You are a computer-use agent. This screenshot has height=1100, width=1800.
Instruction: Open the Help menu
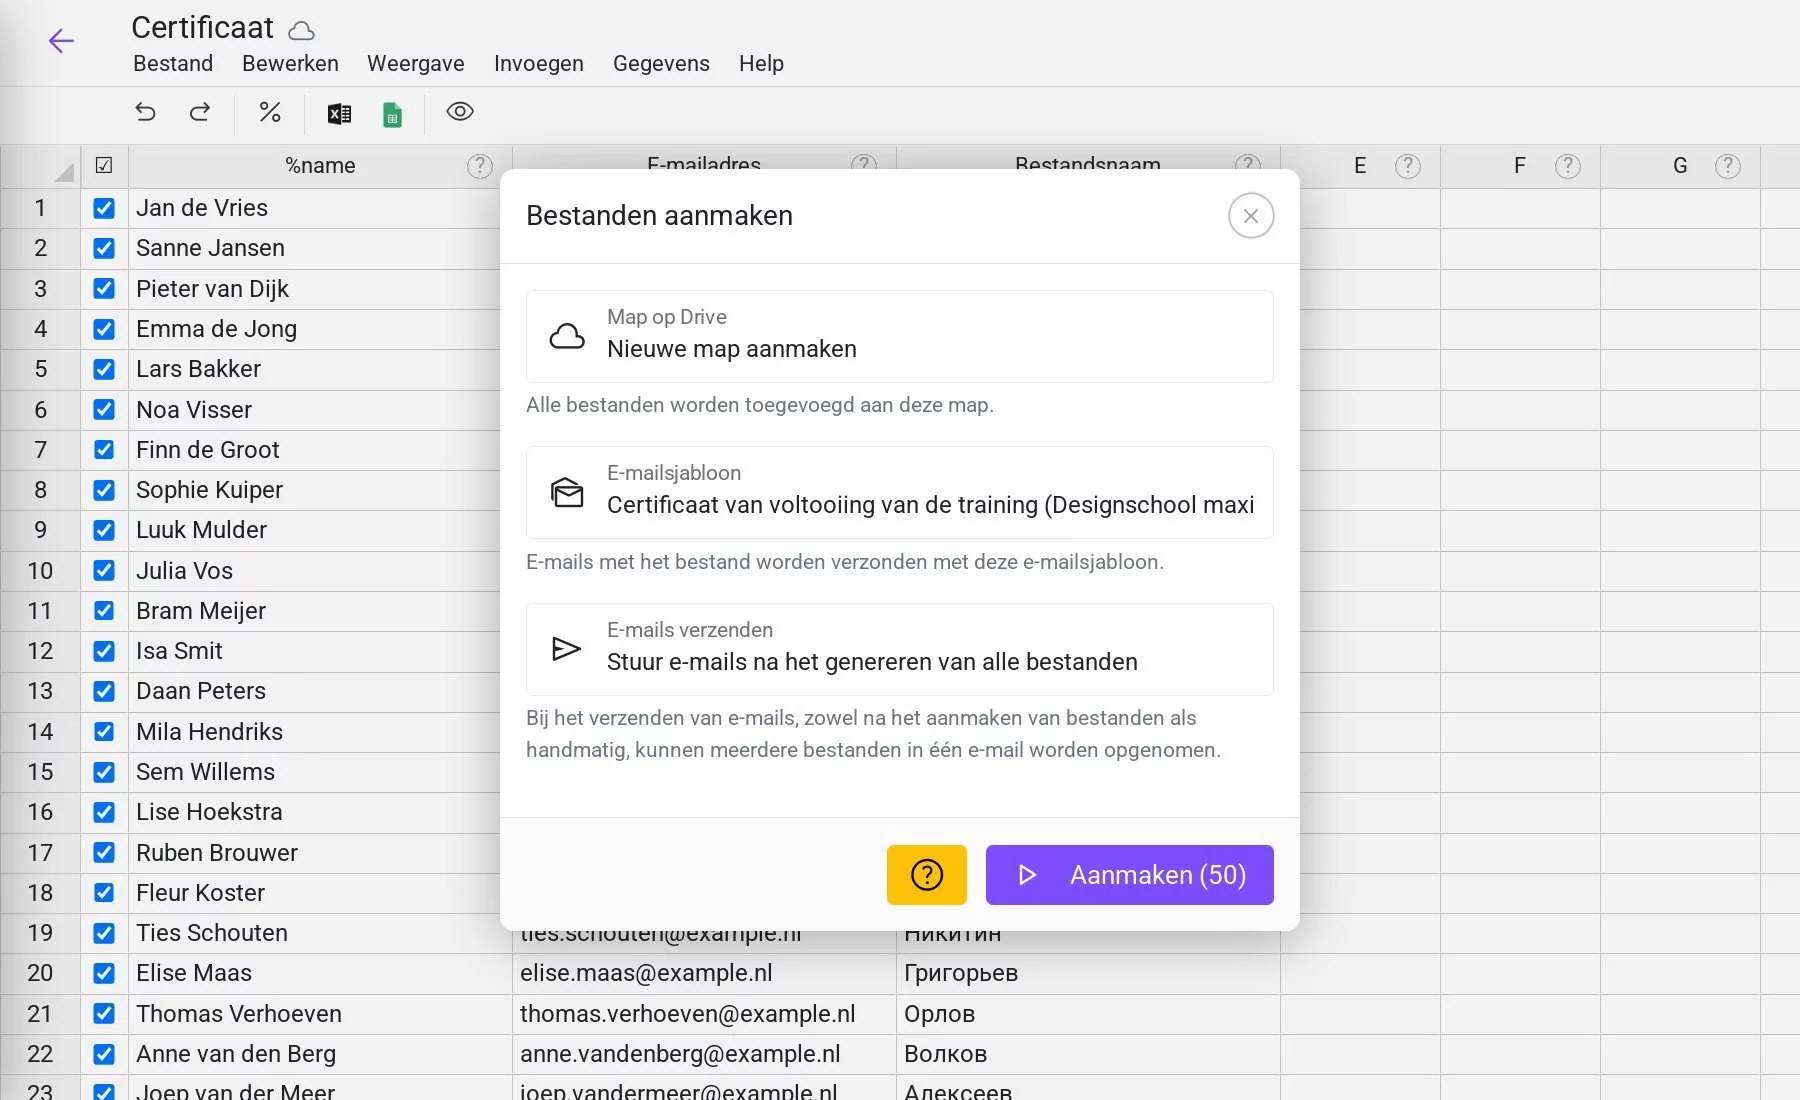coord(761,64)
